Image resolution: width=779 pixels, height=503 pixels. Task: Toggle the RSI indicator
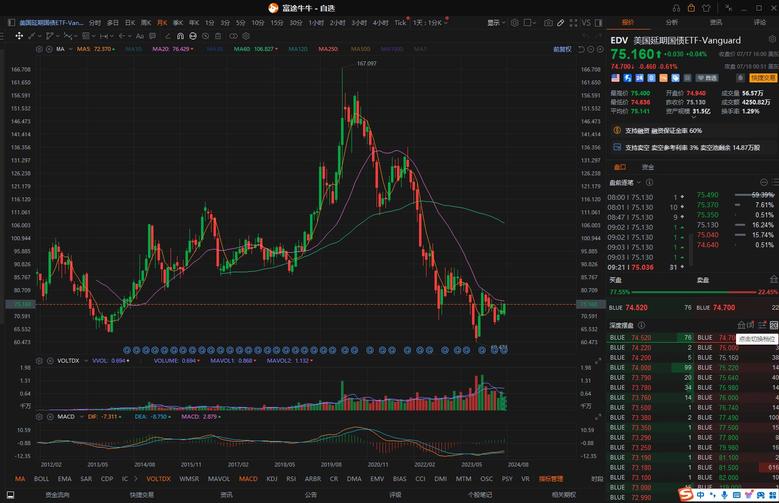291,479
